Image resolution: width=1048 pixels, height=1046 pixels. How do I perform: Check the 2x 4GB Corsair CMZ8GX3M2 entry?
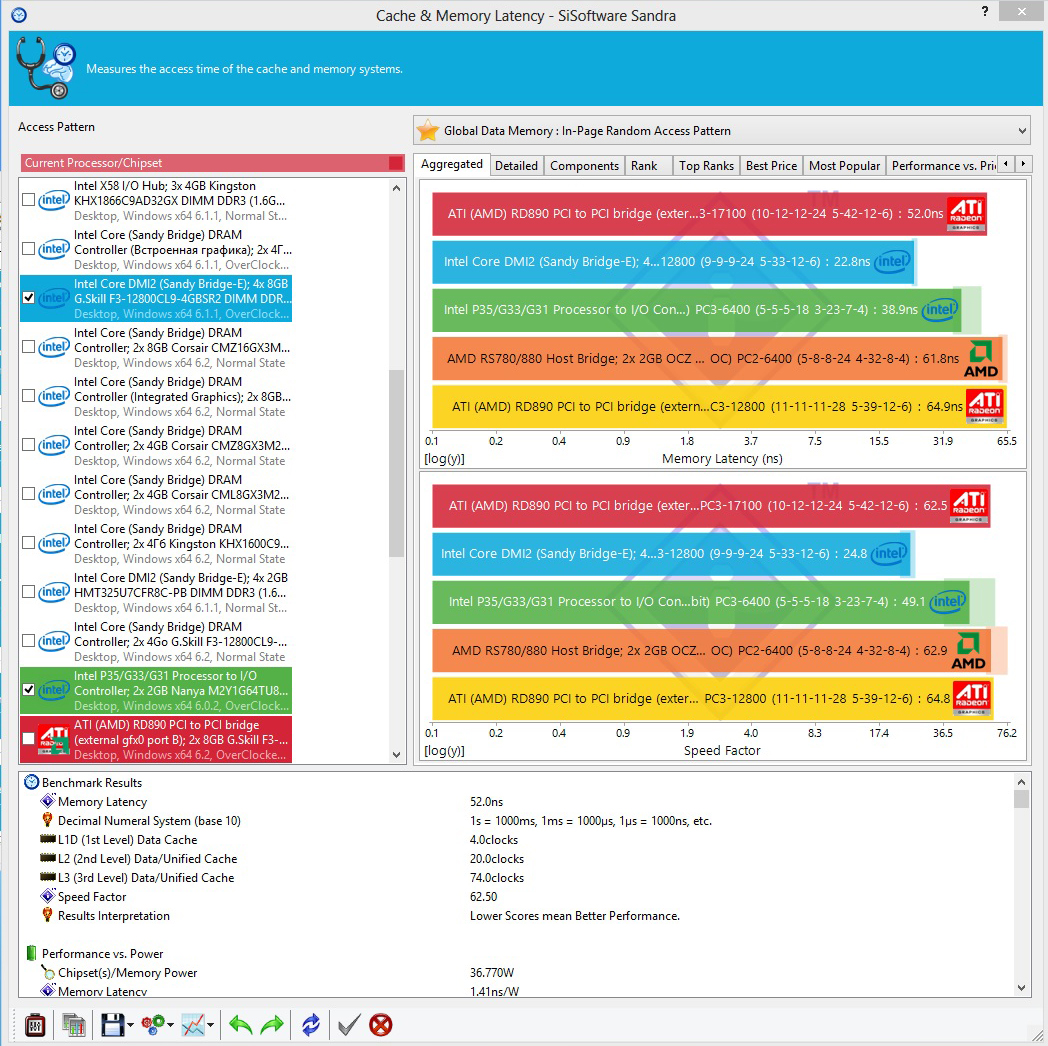29,444
